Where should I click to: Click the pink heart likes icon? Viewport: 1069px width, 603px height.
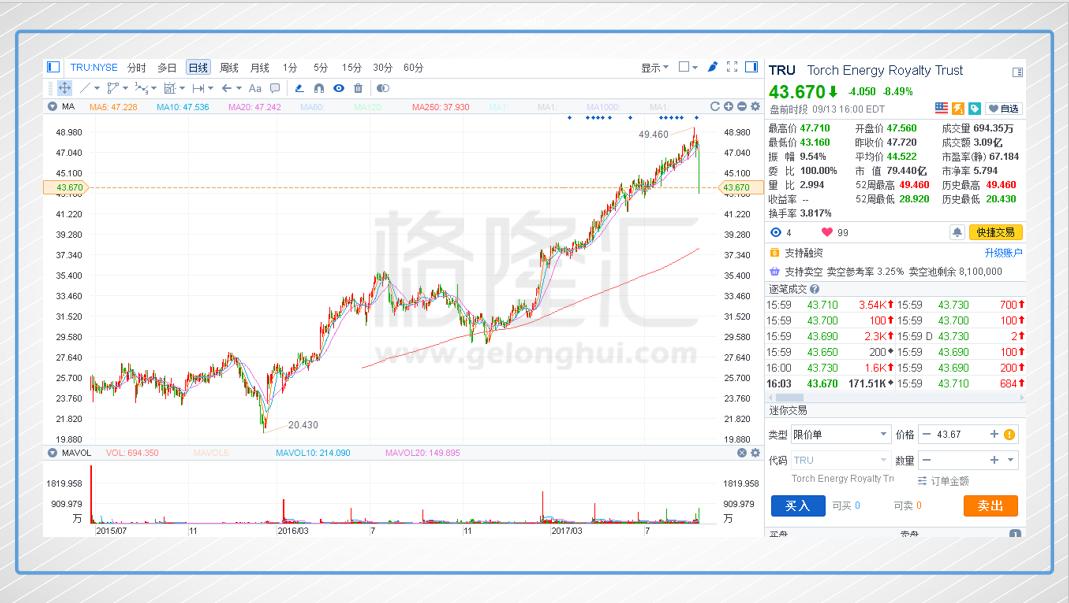click(x=827, y=233)
